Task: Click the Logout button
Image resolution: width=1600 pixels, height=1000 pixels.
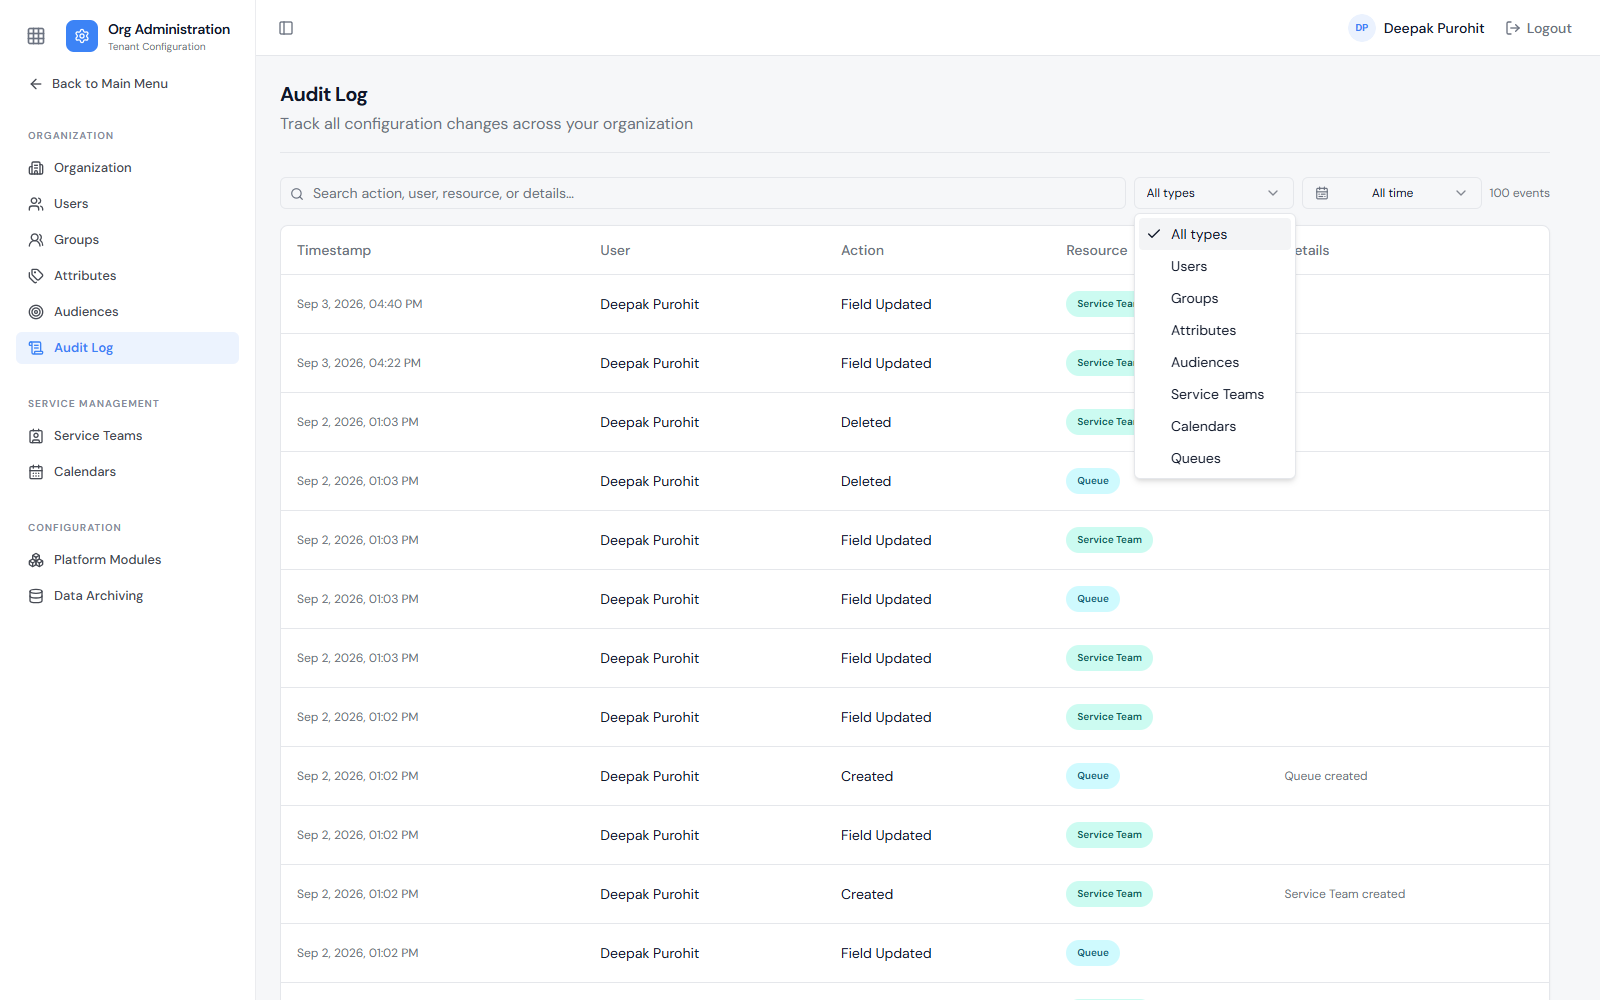Action: pyautogui.click(x=1538, y=28)
